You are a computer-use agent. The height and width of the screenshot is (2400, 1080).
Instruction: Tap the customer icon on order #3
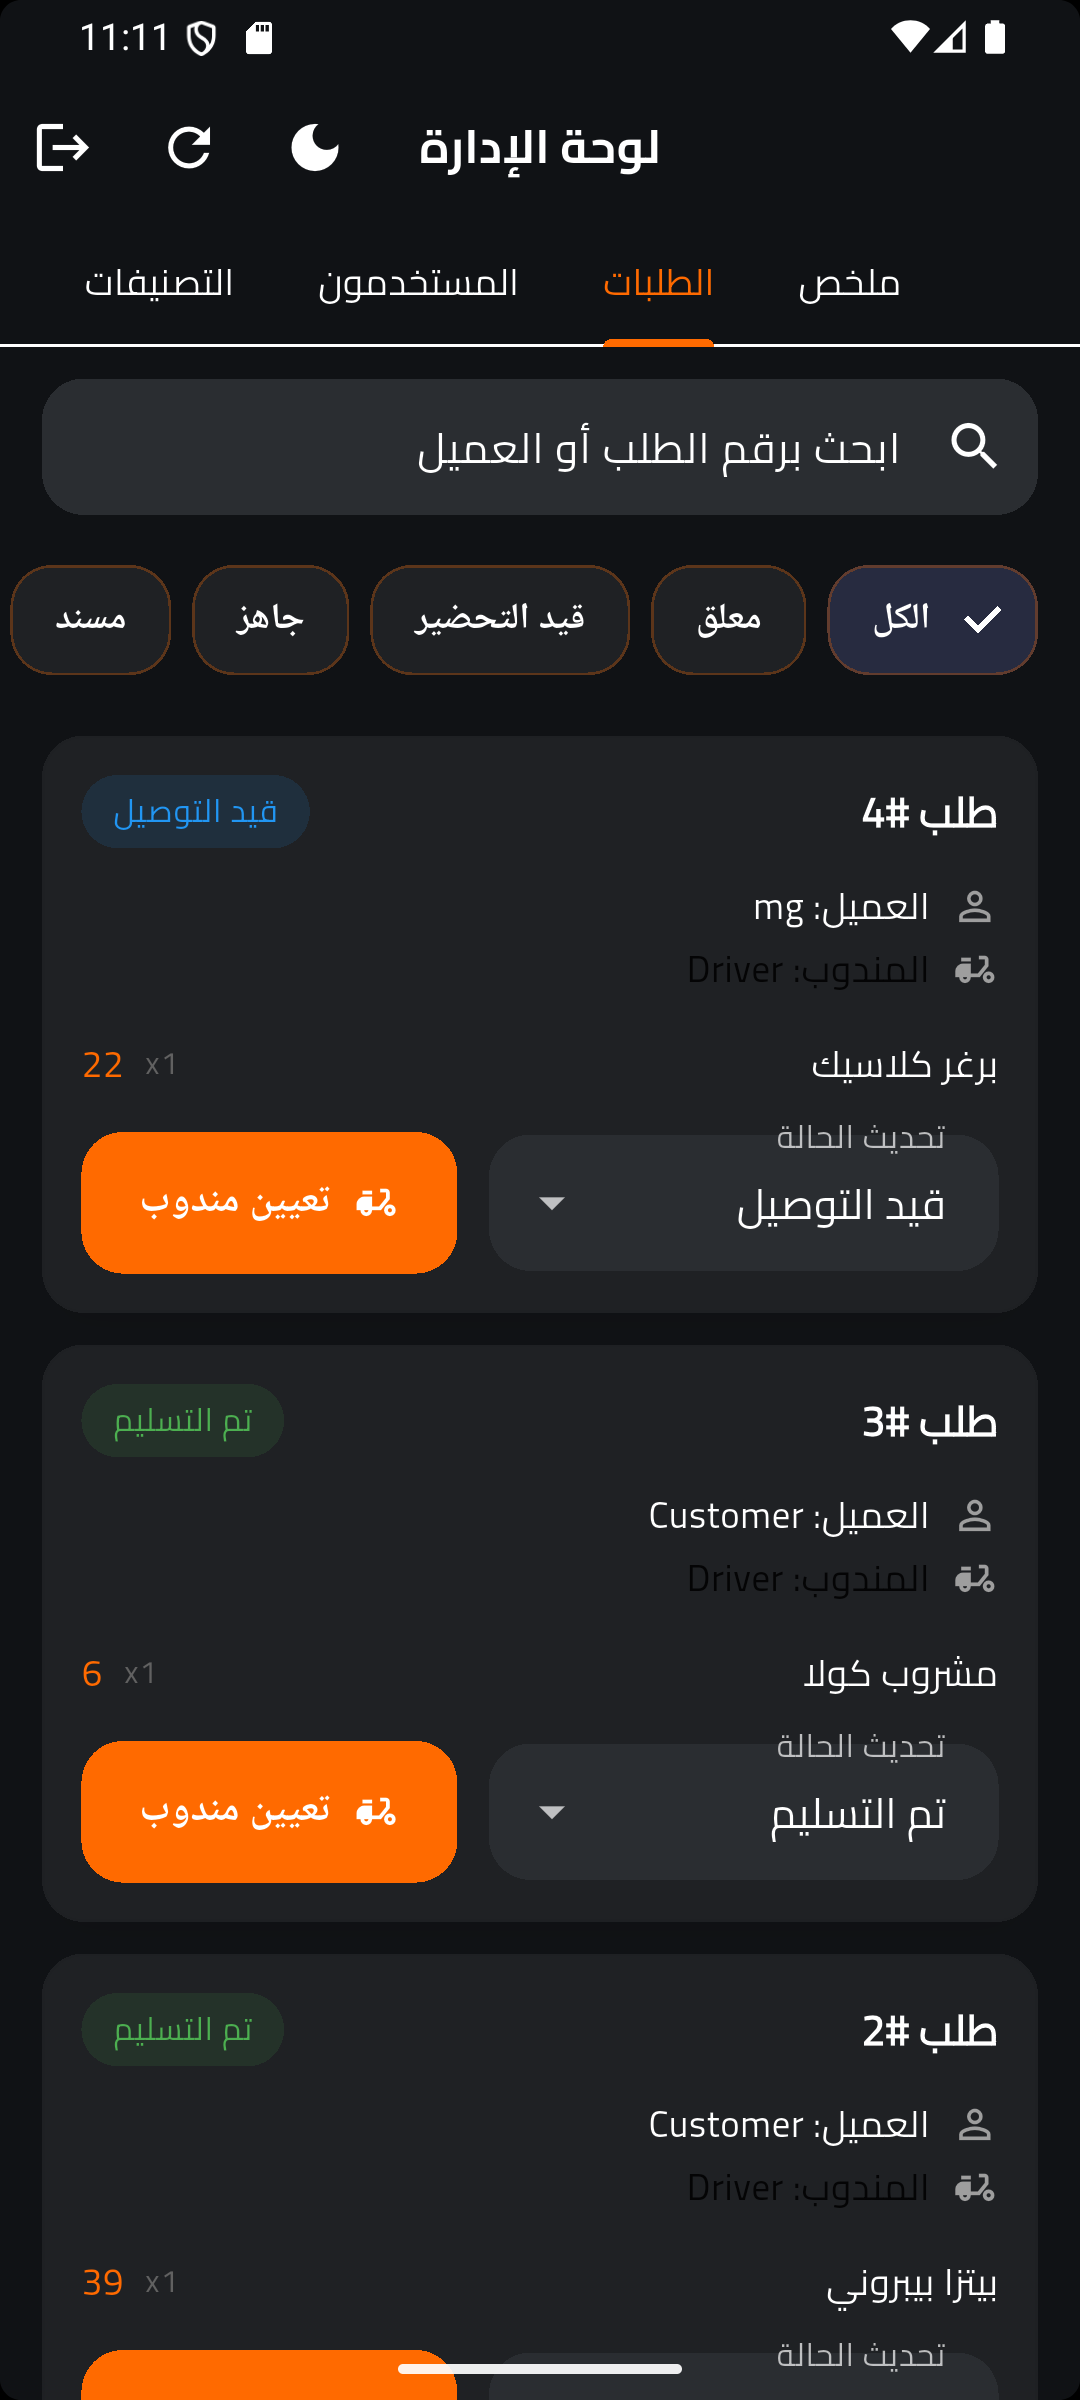pos(974,1517)
